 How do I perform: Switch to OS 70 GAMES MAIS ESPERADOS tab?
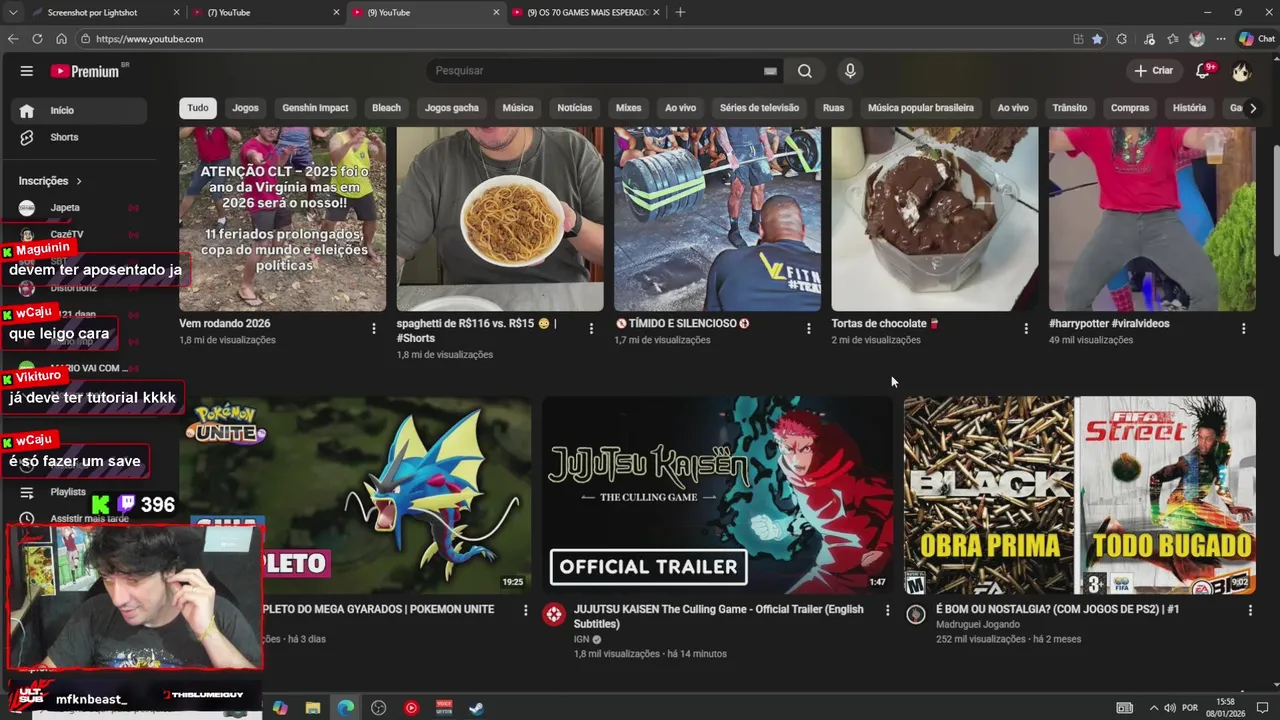[x=588, y=12]
